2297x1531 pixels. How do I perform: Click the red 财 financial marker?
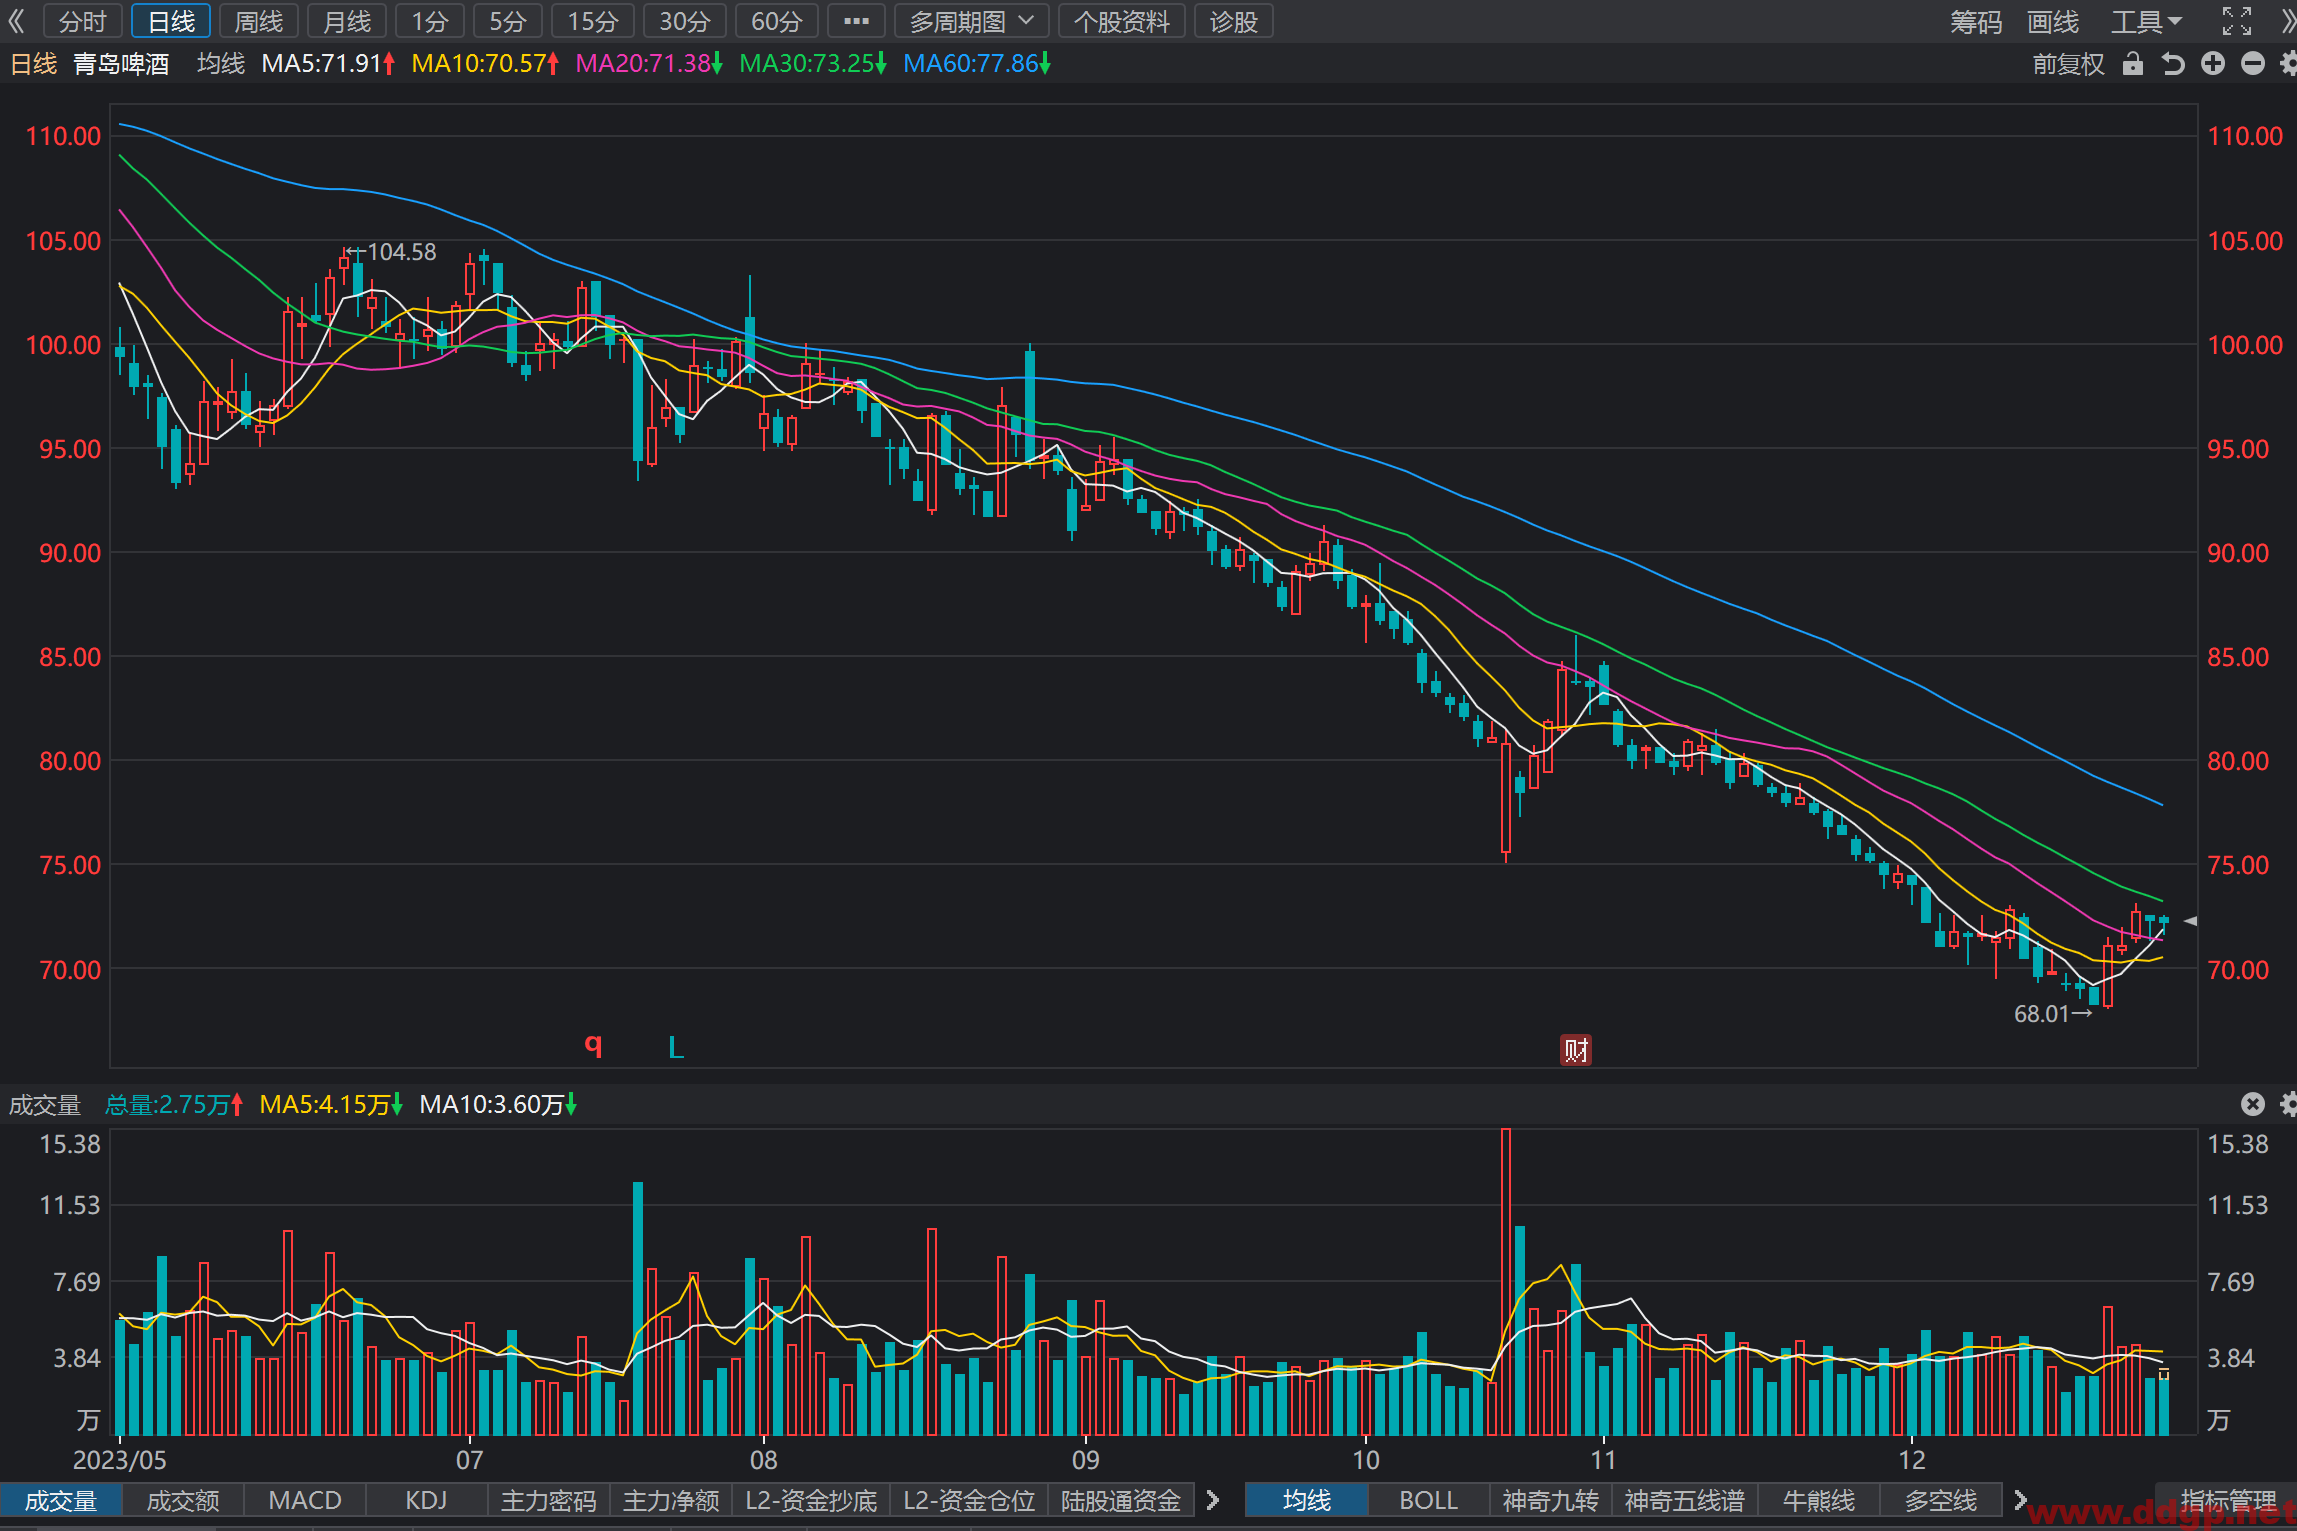click(x=1576, y=1050)
